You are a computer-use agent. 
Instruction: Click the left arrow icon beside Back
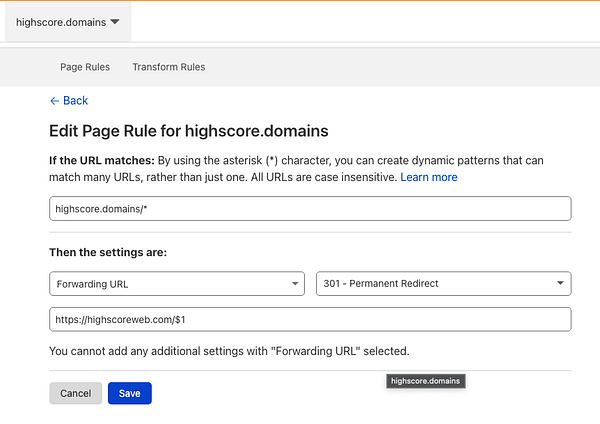54,100
